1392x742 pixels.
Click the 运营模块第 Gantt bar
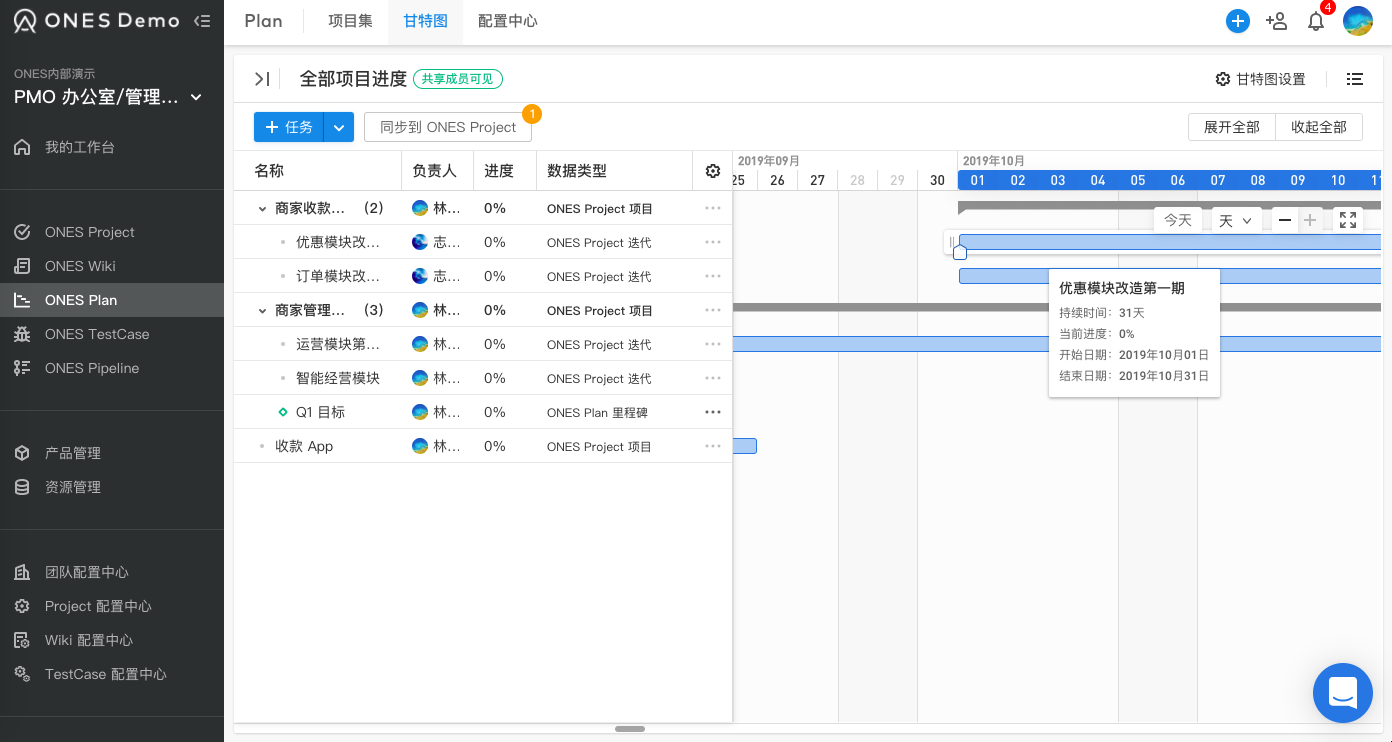tap(1057, 344)
